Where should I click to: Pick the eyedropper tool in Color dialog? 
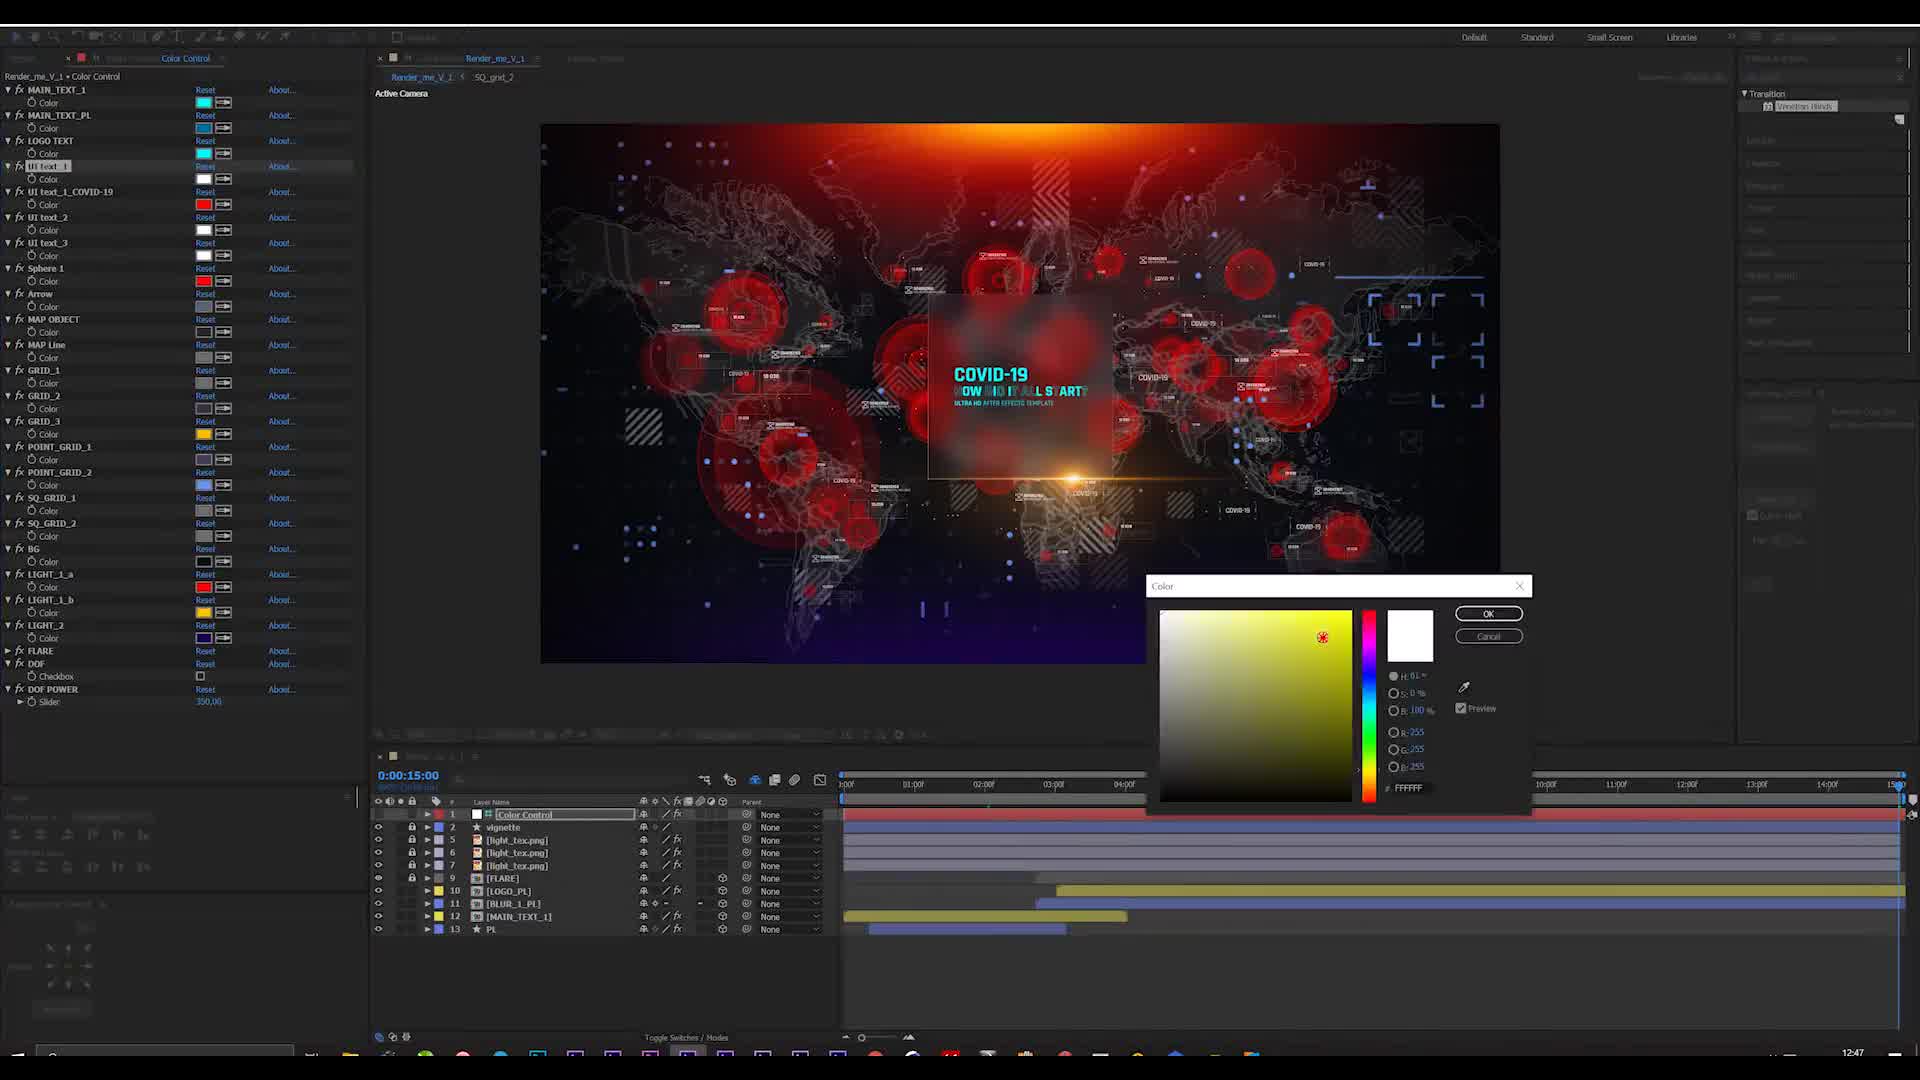[1464, 687]
